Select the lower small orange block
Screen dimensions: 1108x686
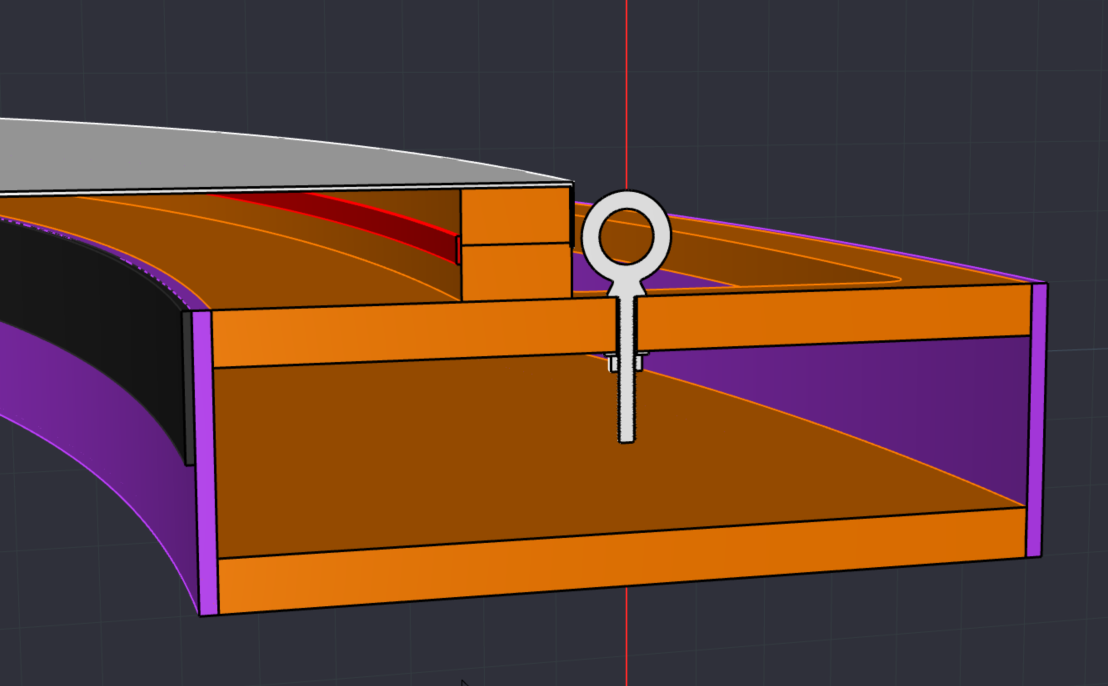click(x=514, y=271)
